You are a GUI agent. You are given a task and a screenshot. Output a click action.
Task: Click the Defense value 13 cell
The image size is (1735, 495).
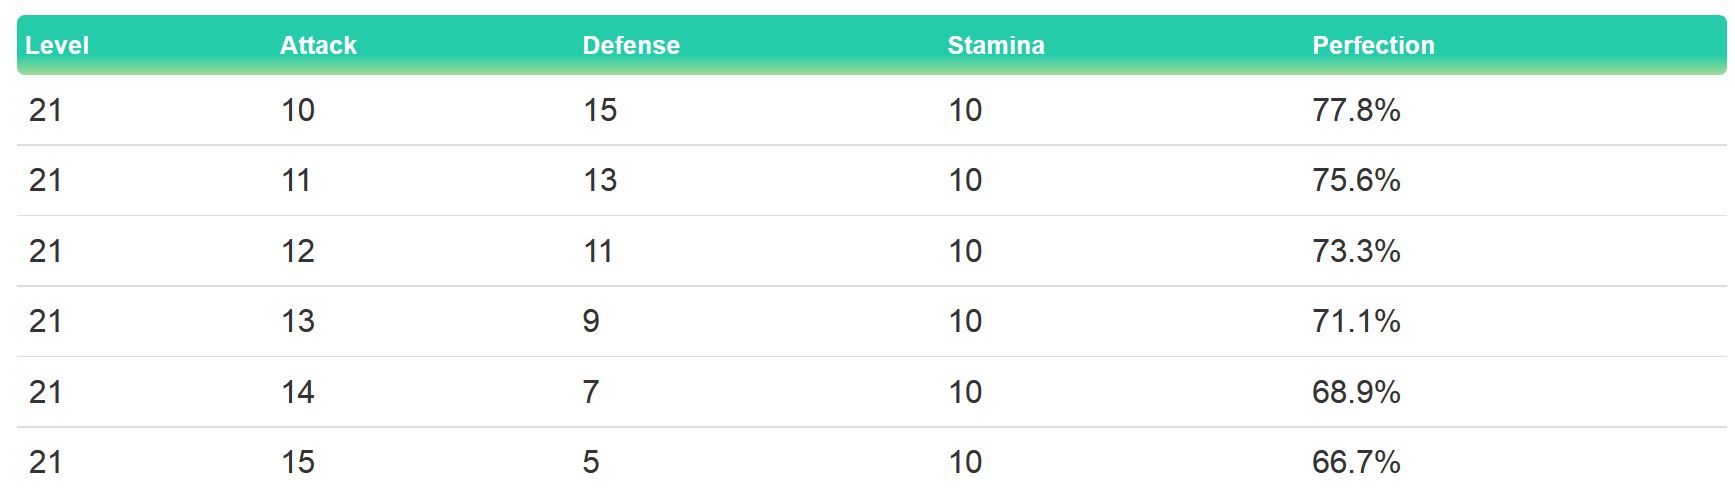tap(600, 180)
